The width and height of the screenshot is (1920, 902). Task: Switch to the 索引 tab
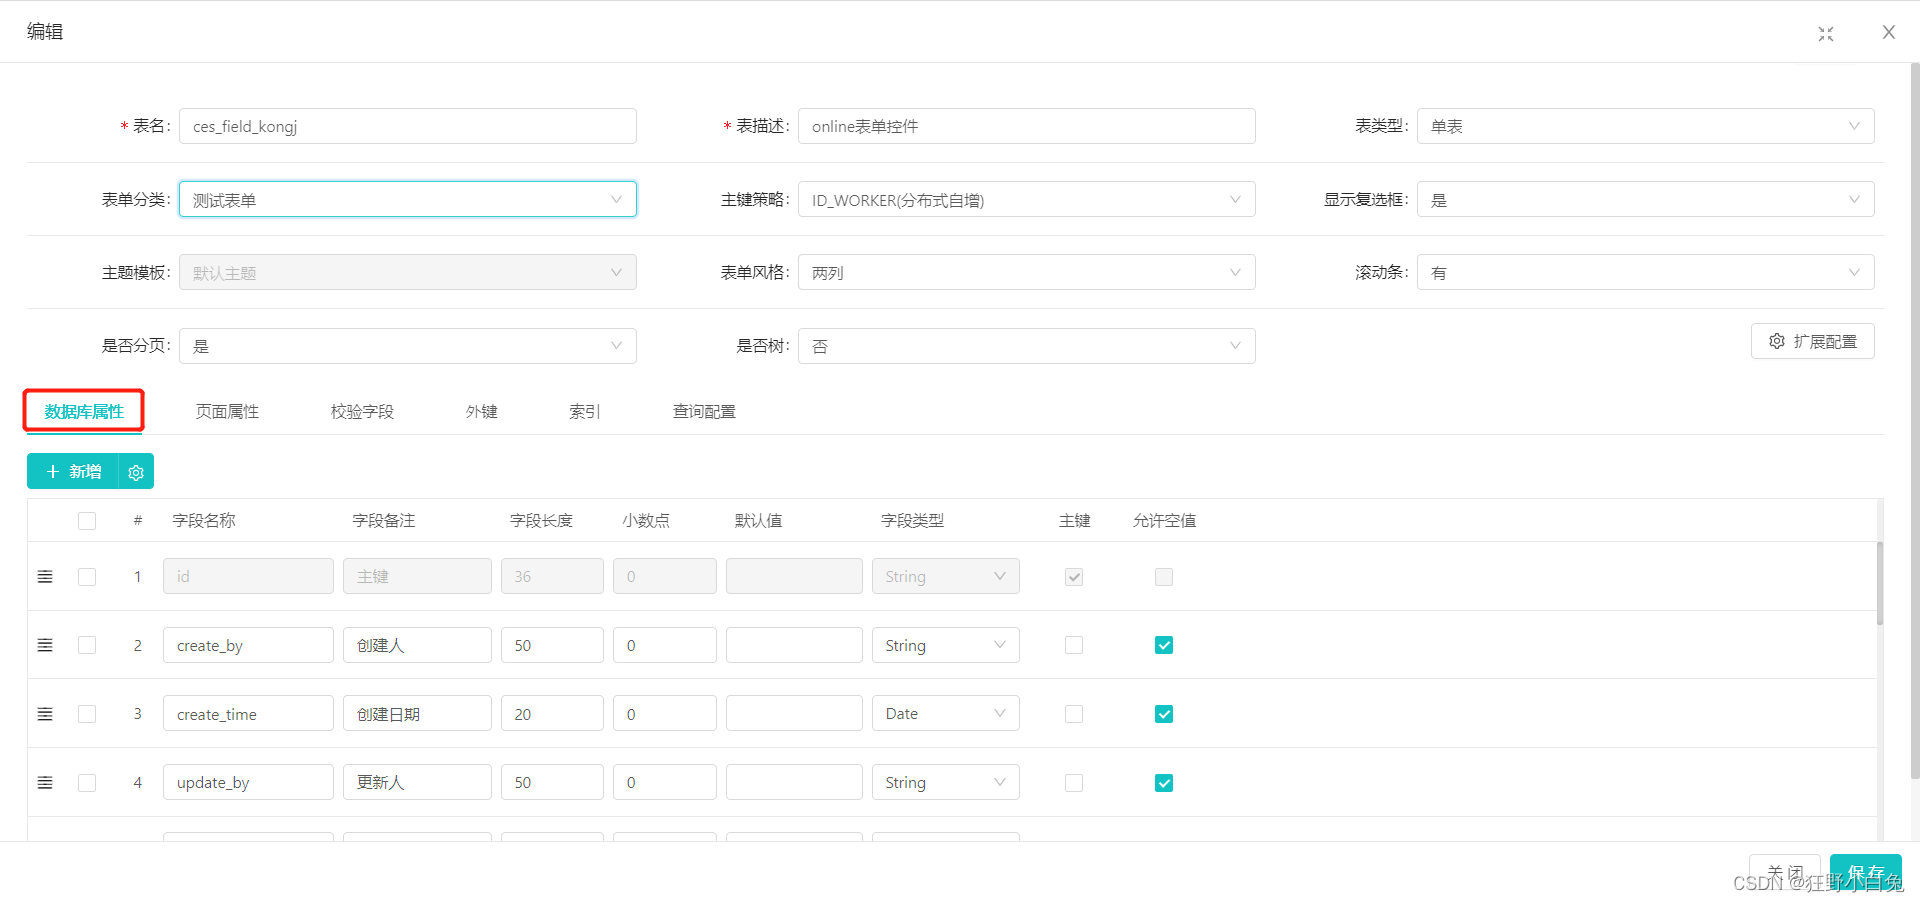tap(584, 410)
